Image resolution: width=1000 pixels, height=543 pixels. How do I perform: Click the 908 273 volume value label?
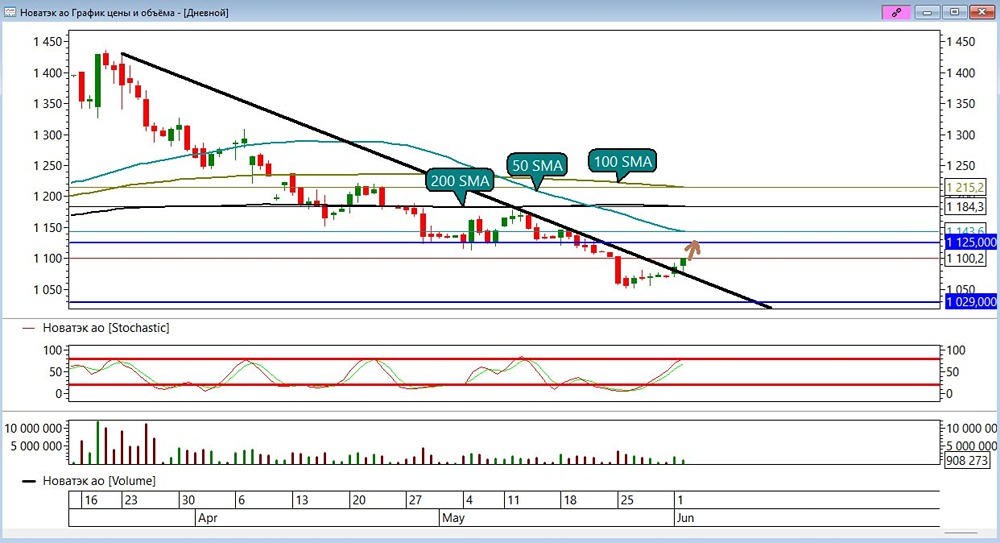(967, 460)
